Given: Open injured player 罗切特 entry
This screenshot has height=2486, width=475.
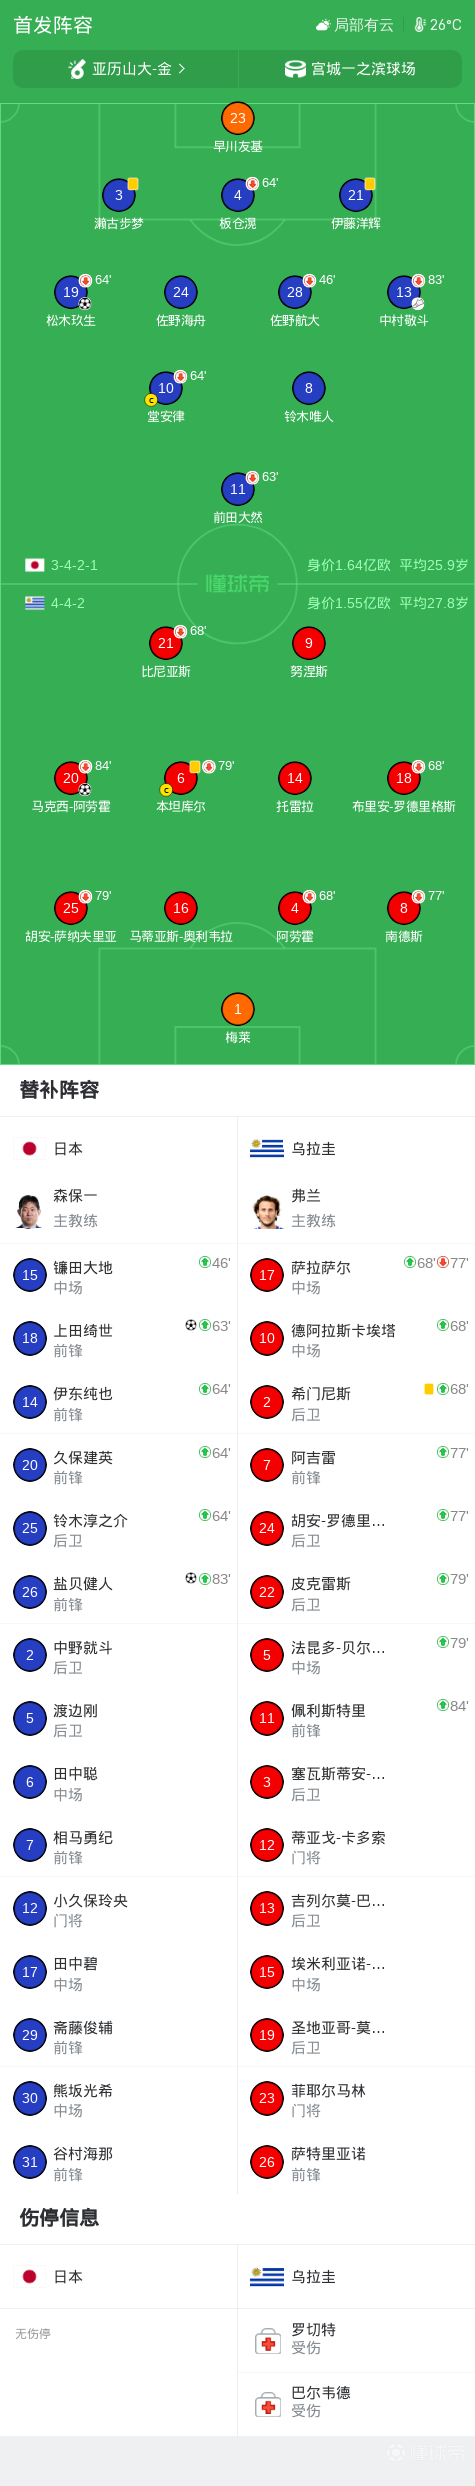Looking at the screenshot, I should [356, 2340].
